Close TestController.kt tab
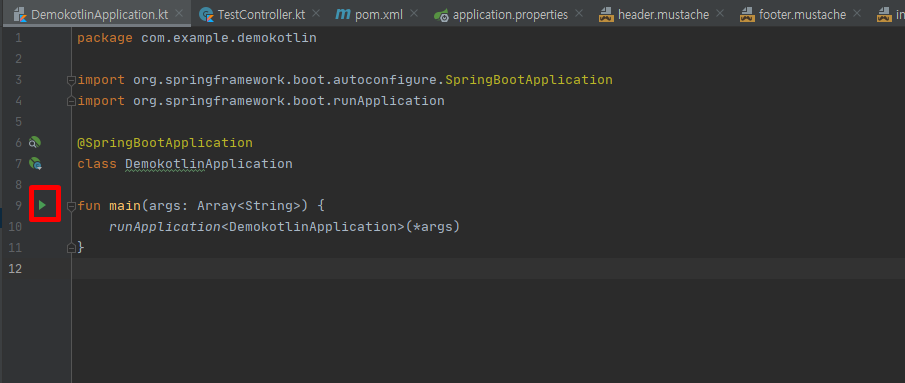The image size is (905, 383). coord(316,13)
